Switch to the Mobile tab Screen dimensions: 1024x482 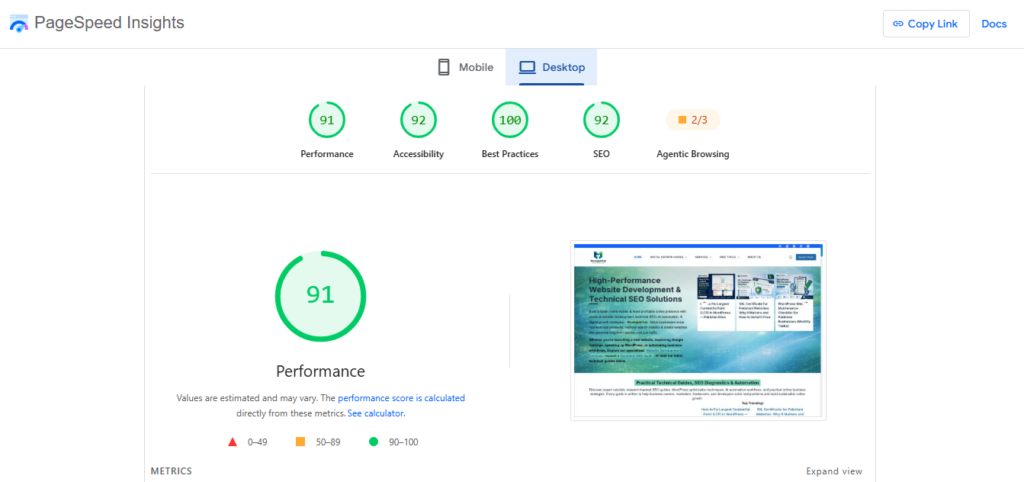tap(465, 67)
